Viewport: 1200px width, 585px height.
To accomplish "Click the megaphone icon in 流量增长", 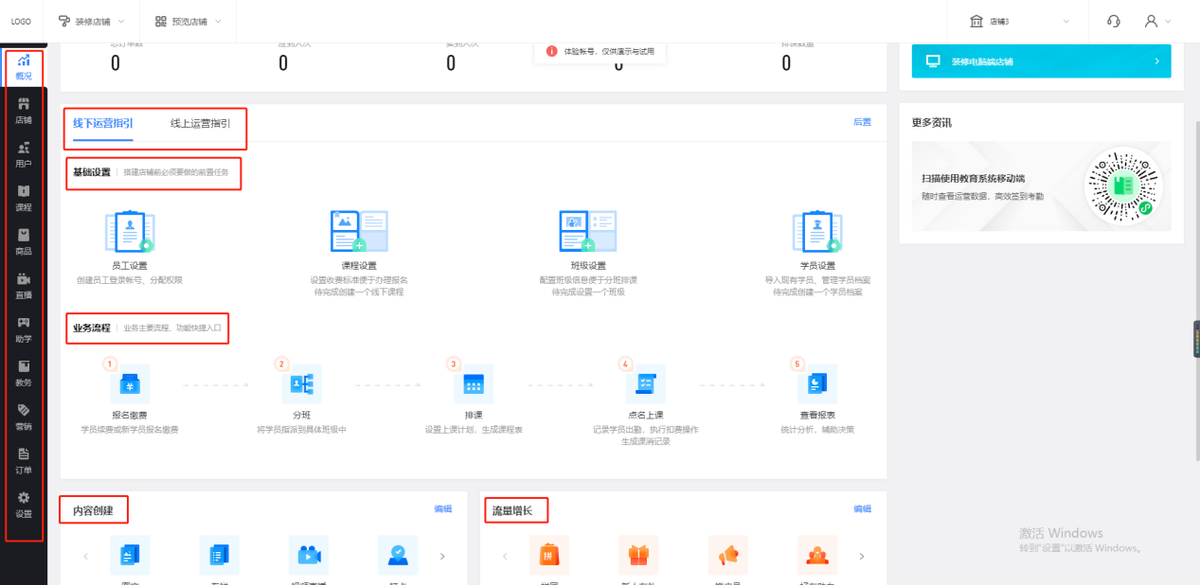I will pos(728,555).
